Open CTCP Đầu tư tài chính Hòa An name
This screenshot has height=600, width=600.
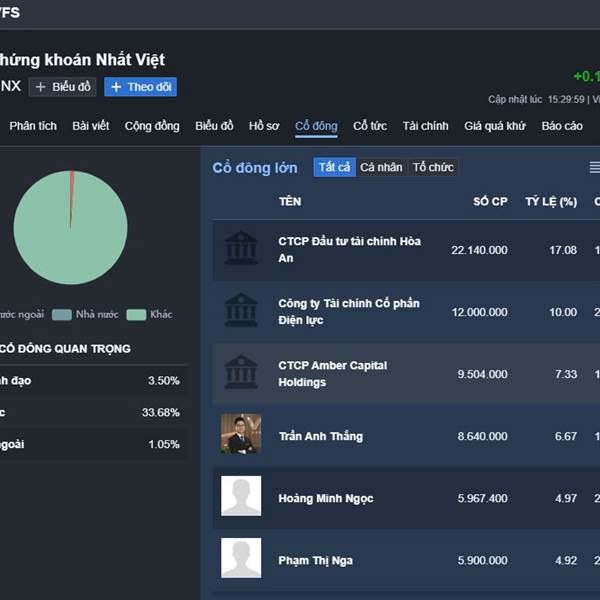pos(349,249)
